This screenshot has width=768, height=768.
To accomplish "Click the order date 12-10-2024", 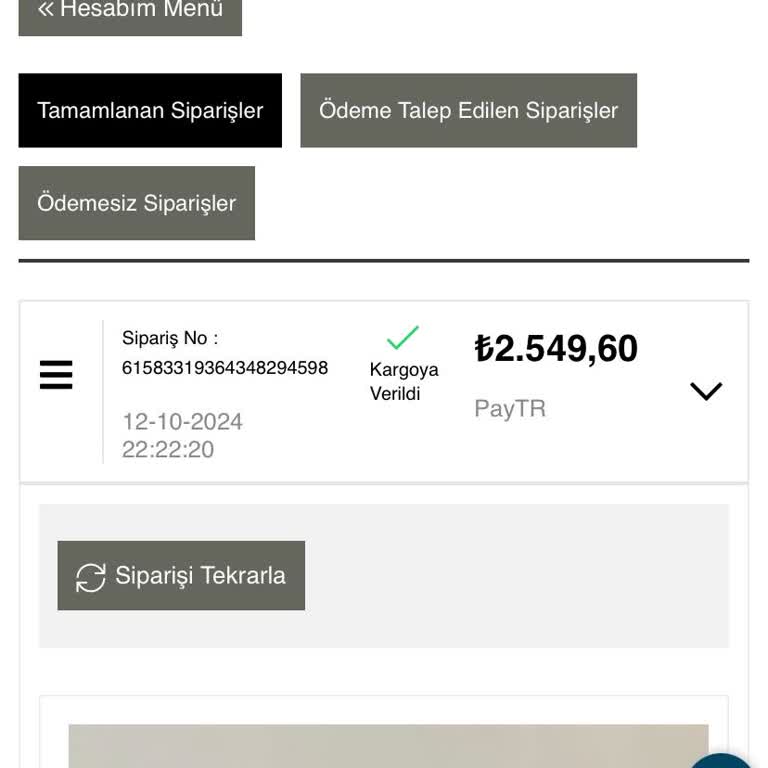I will coord(182,422).
